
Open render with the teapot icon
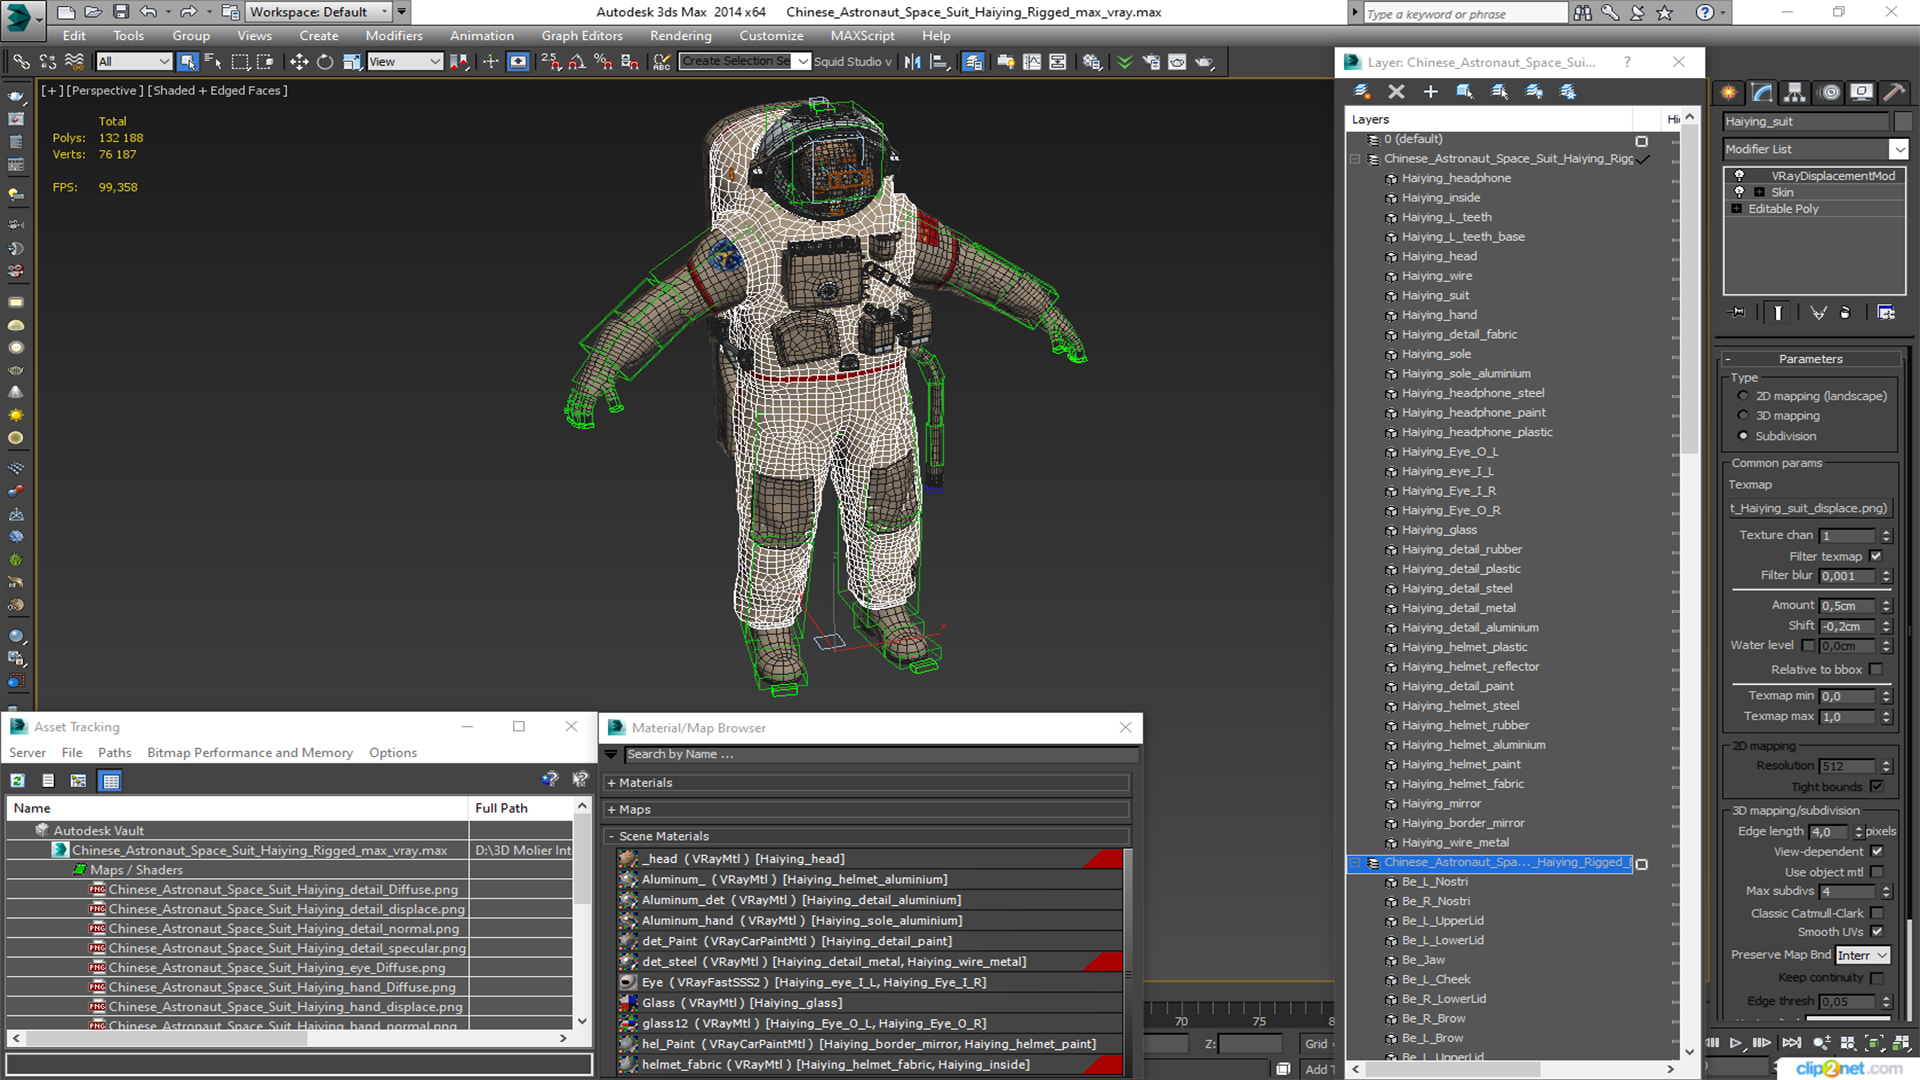click(1204, 62)
